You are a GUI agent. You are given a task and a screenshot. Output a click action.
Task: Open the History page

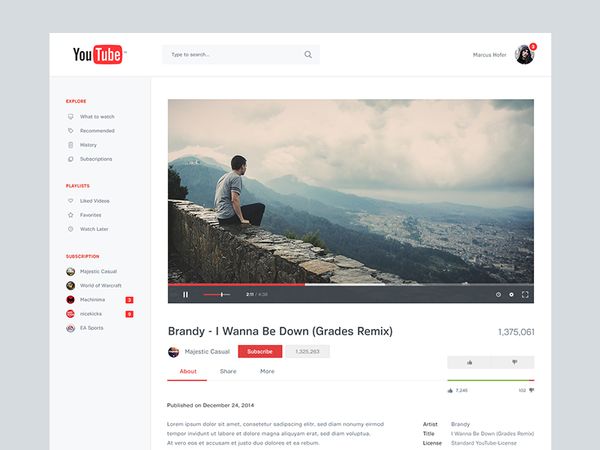(x=88, y=145)
